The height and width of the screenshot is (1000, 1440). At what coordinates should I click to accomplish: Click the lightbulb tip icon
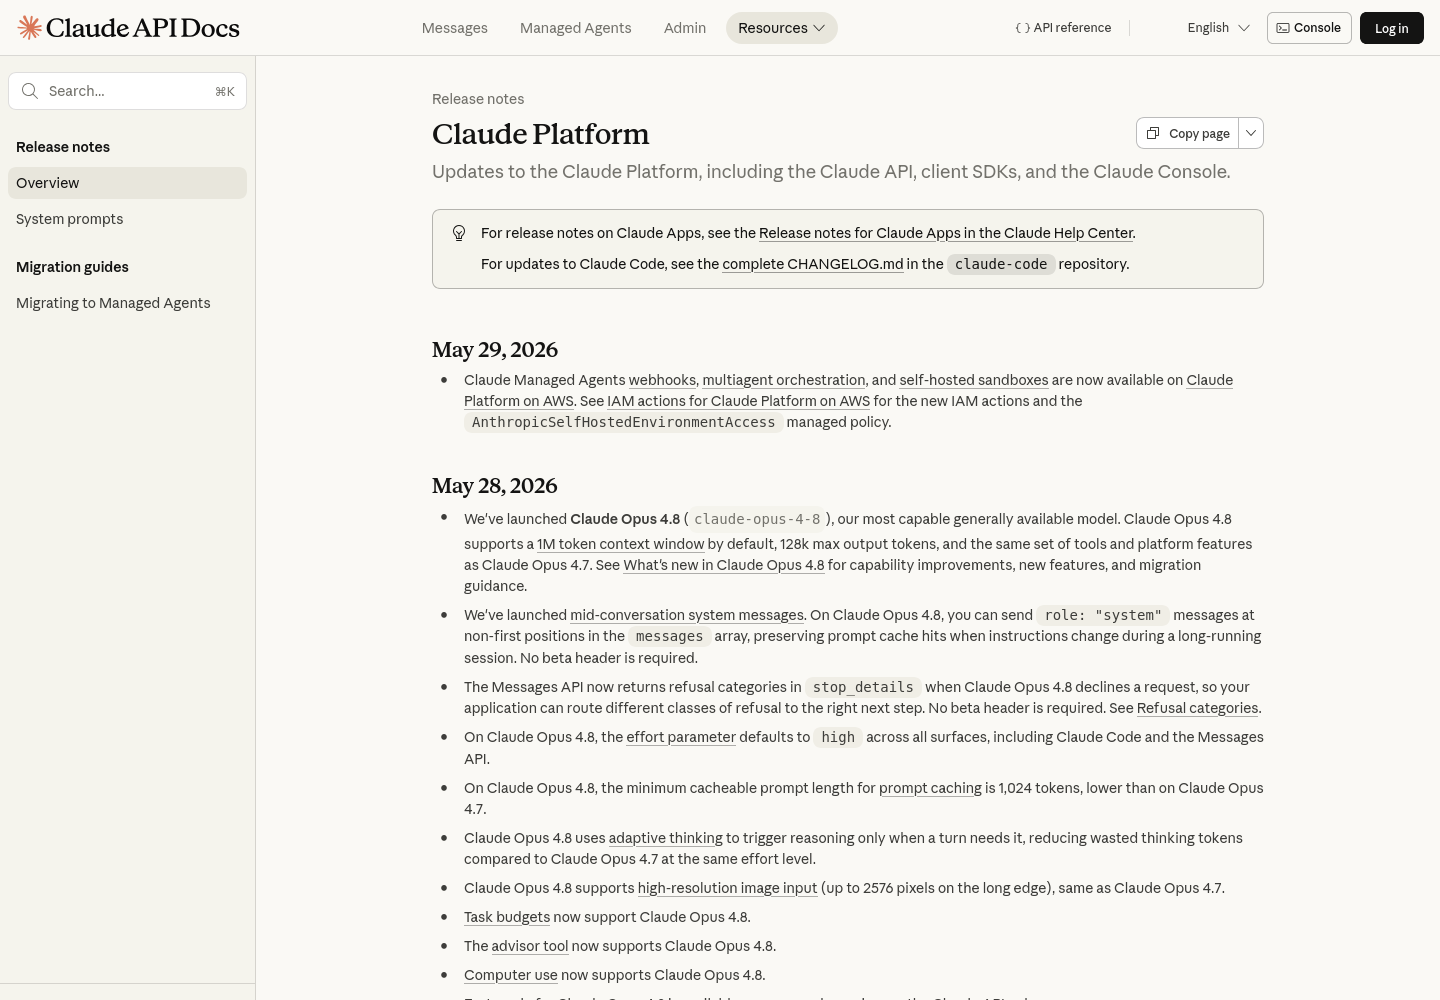click(459, 233)
